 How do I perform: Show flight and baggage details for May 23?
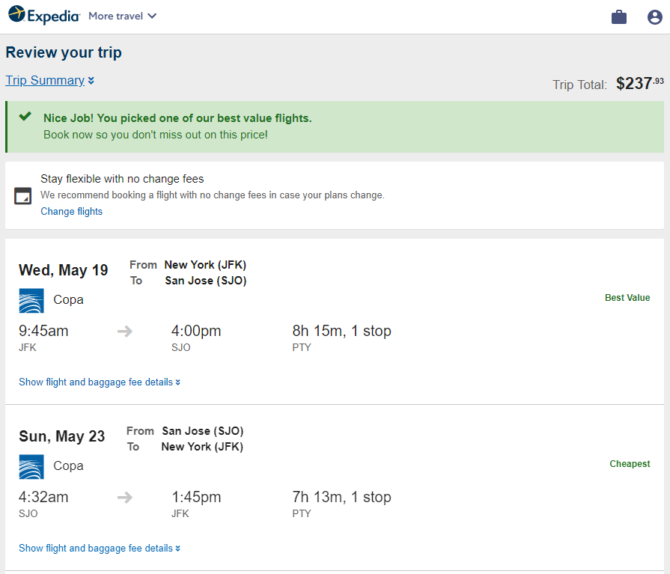coord(100,548)
